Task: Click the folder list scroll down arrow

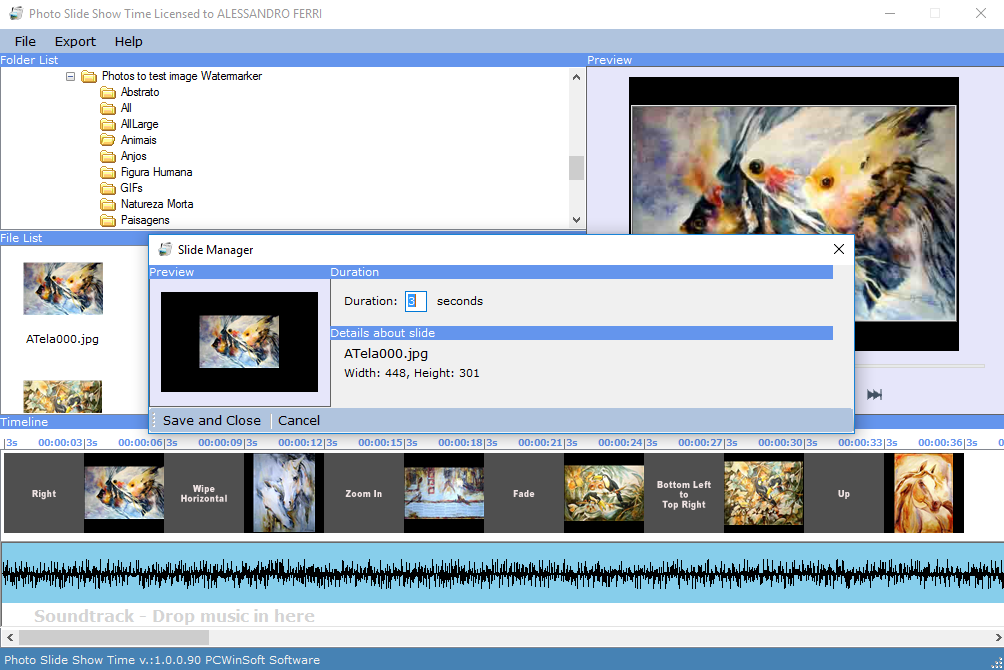Action: (576, 220)
